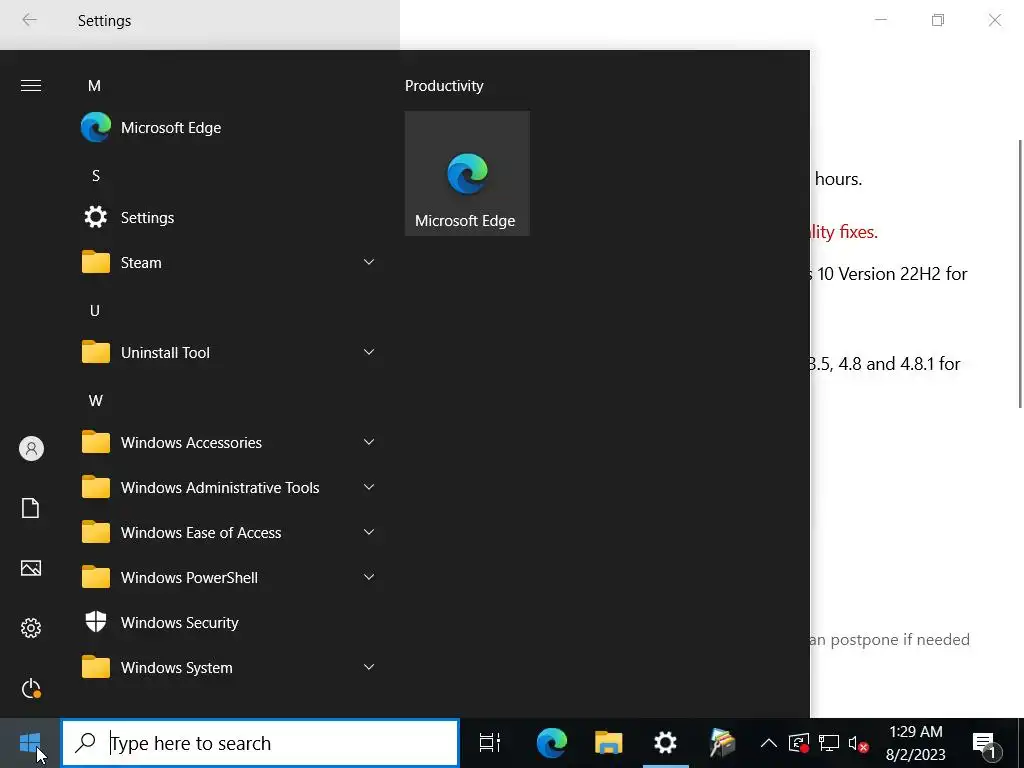Viewport: 1024px width, 768px height.
Task: Expand Windows Accessories folder chevron
Action: pyautogui.click(x=369, y=442)
